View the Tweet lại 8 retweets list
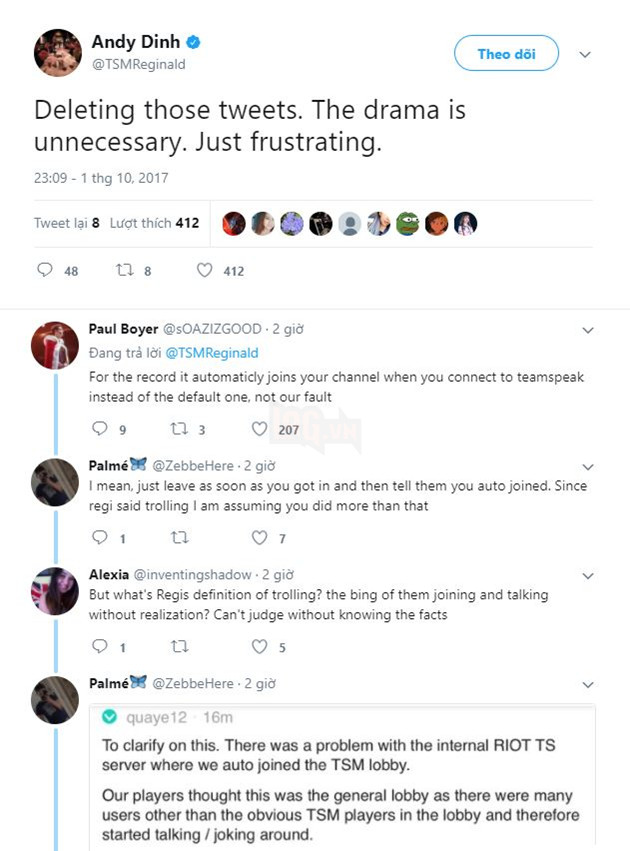This screenshot has height=851, width=630. click(66, 223)
